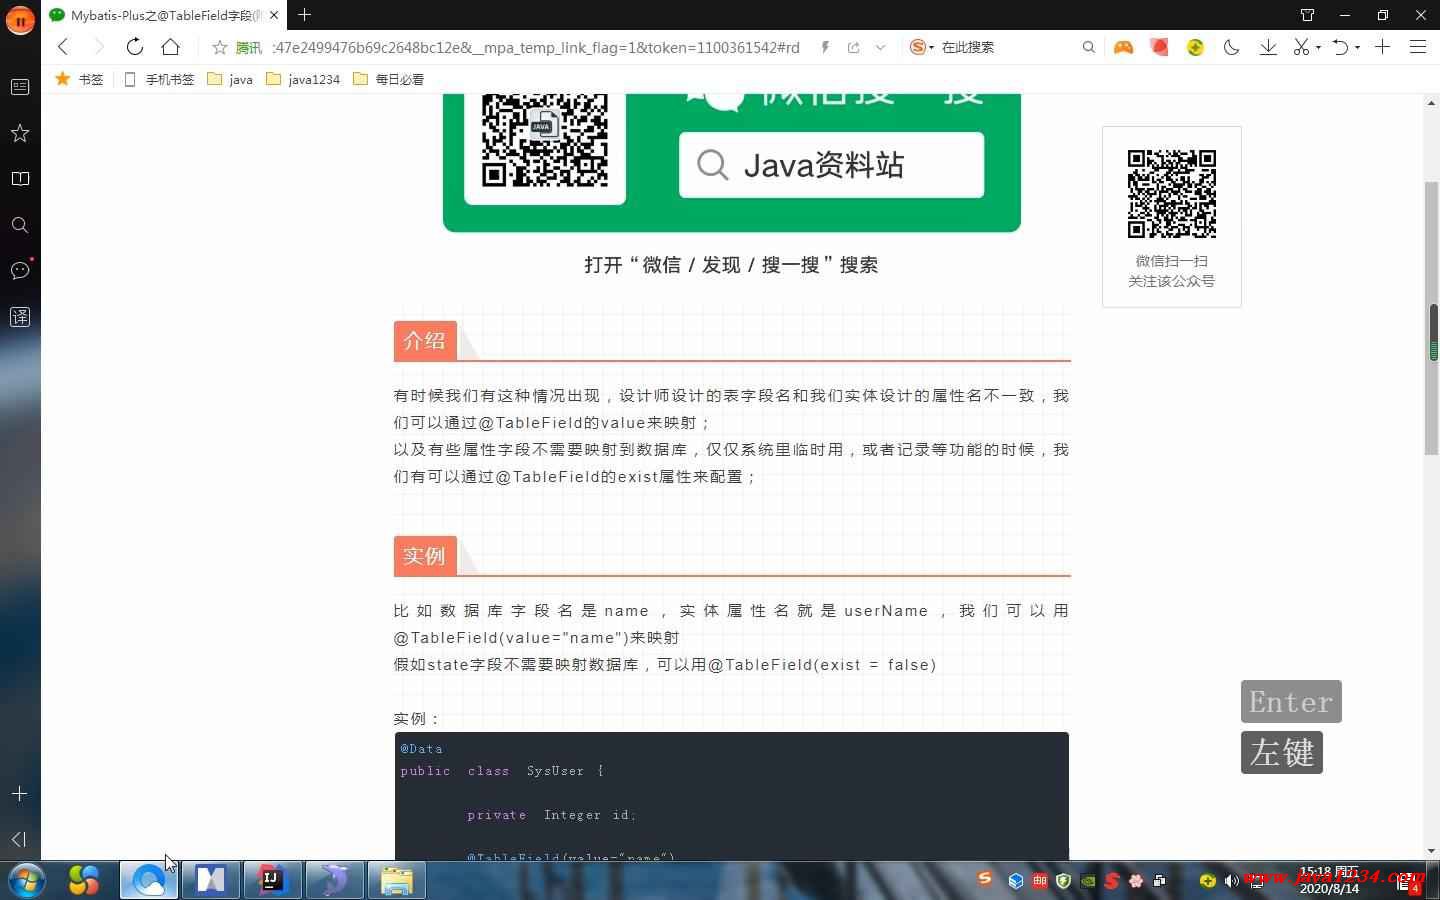
Task: Close the Mybatis-Plus tab
Action: (274, 15)
